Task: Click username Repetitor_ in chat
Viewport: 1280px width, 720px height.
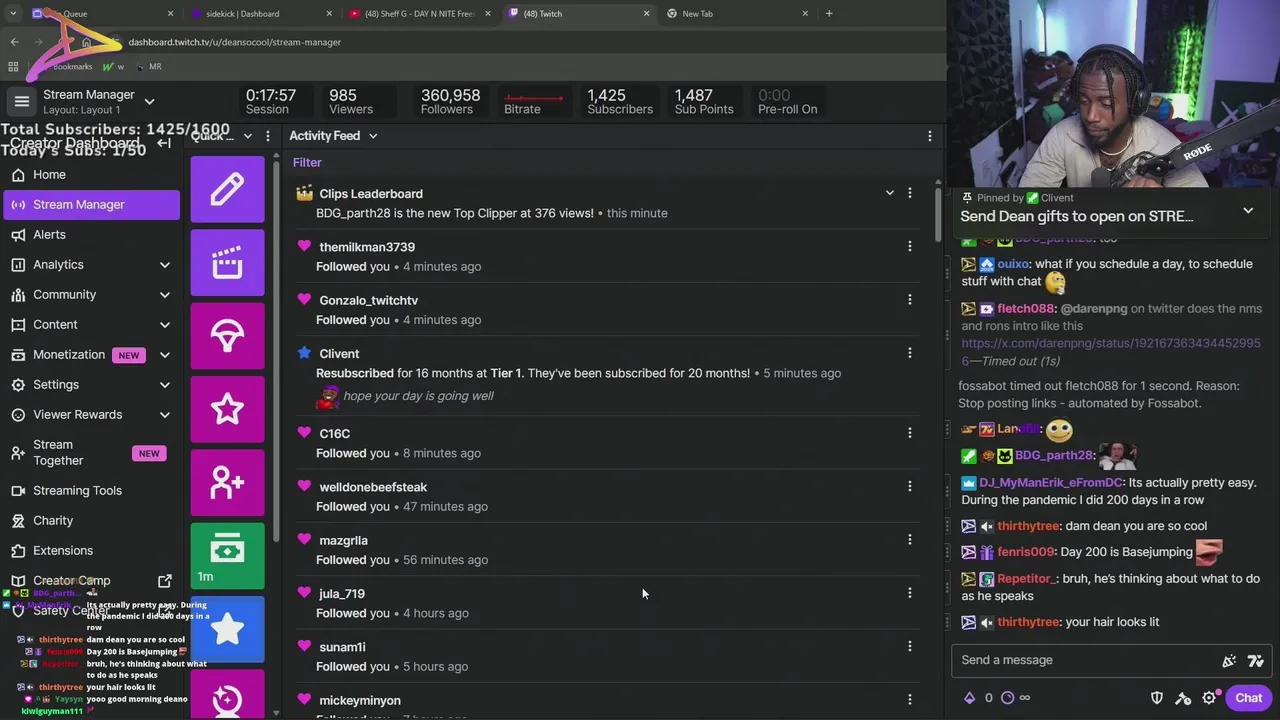Action: (x=1025, y=578)
